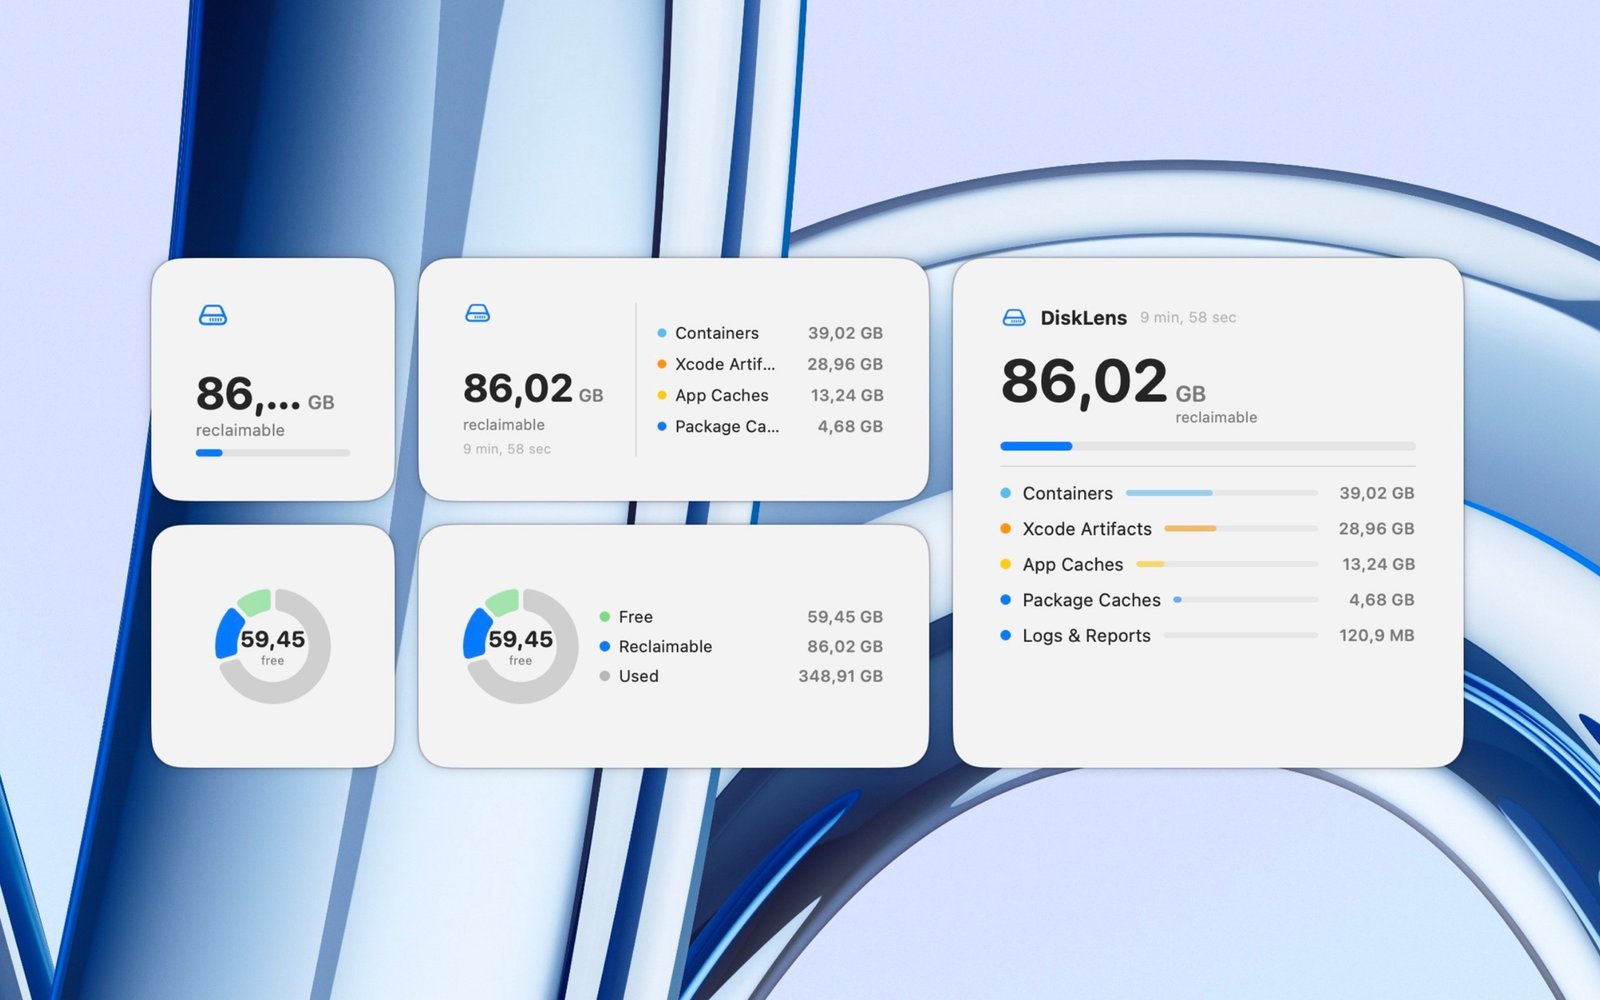
Task: Click Containers label in medium widget
Action: pos(716,333)
